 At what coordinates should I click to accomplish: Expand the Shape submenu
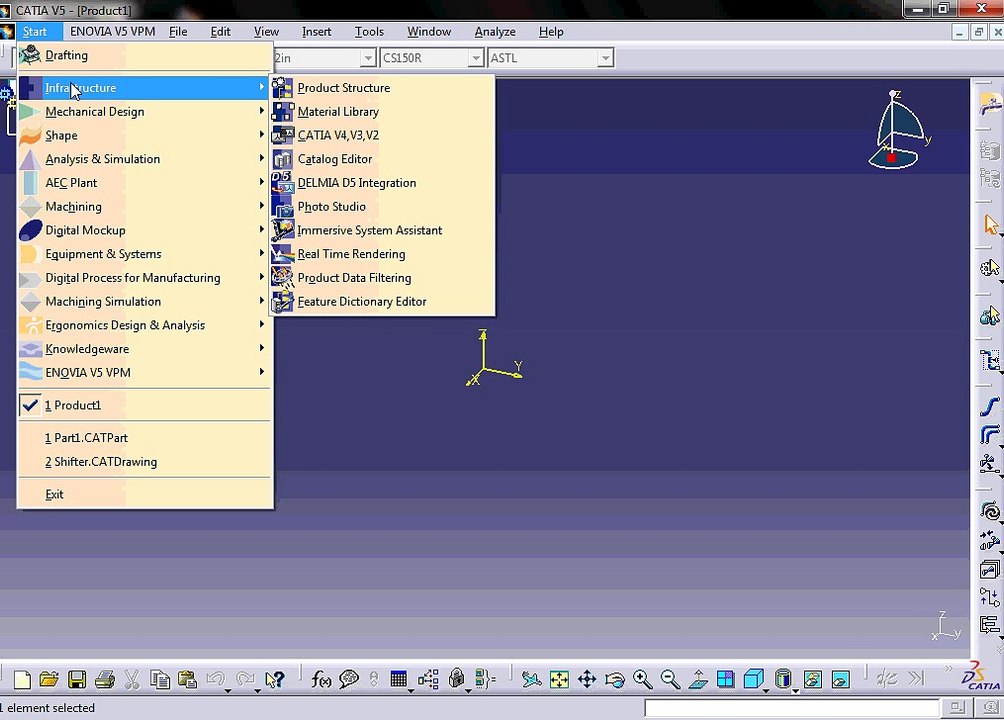145,135
